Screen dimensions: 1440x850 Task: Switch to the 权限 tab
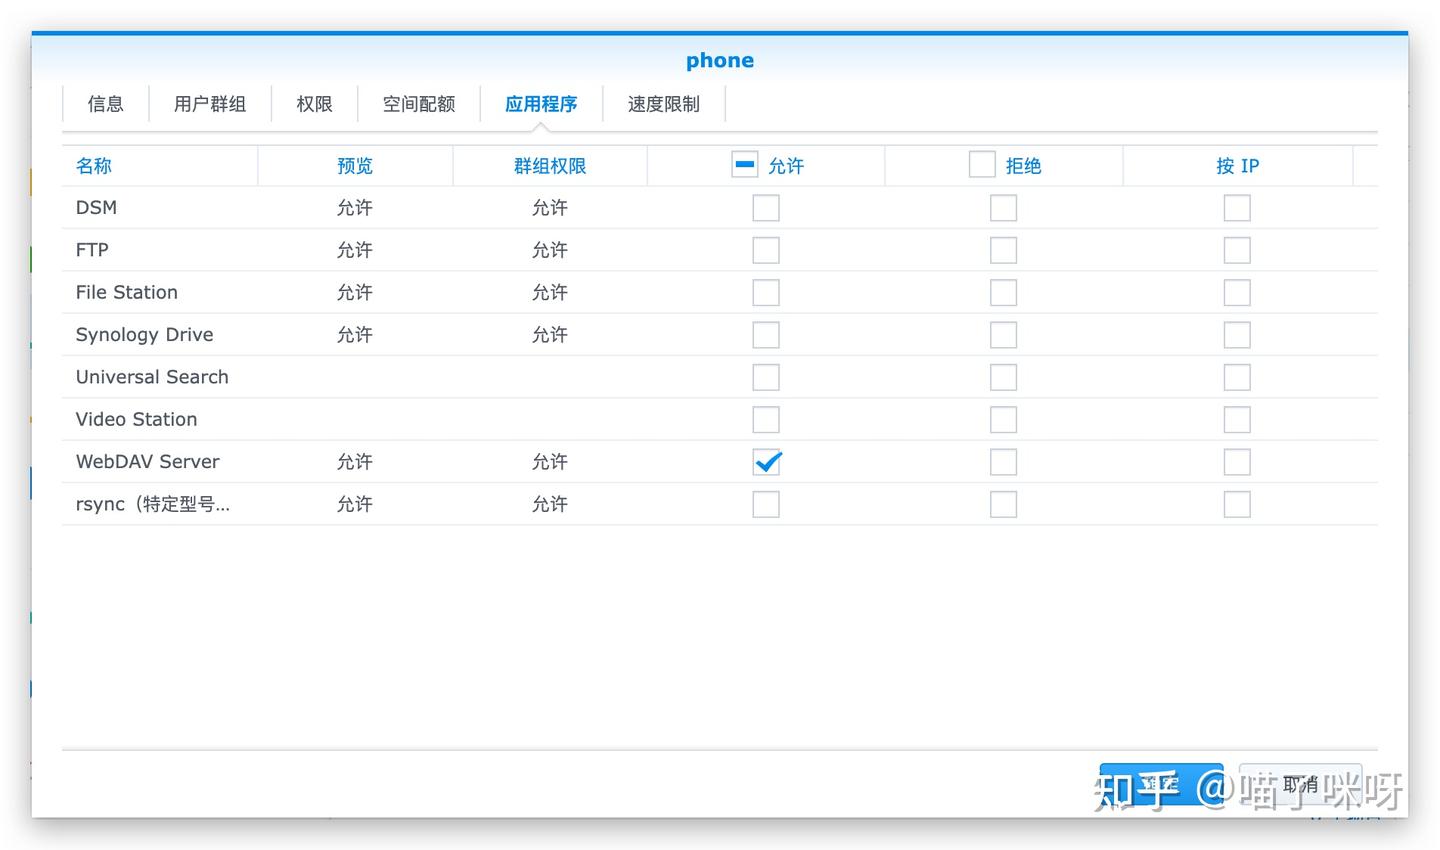point(314,104)
